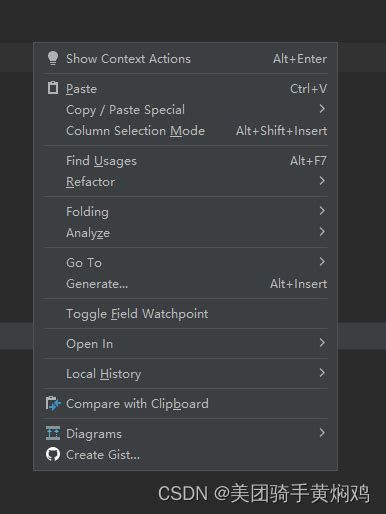
Task: Select Show Context Actions
Action: coord(185,59)
